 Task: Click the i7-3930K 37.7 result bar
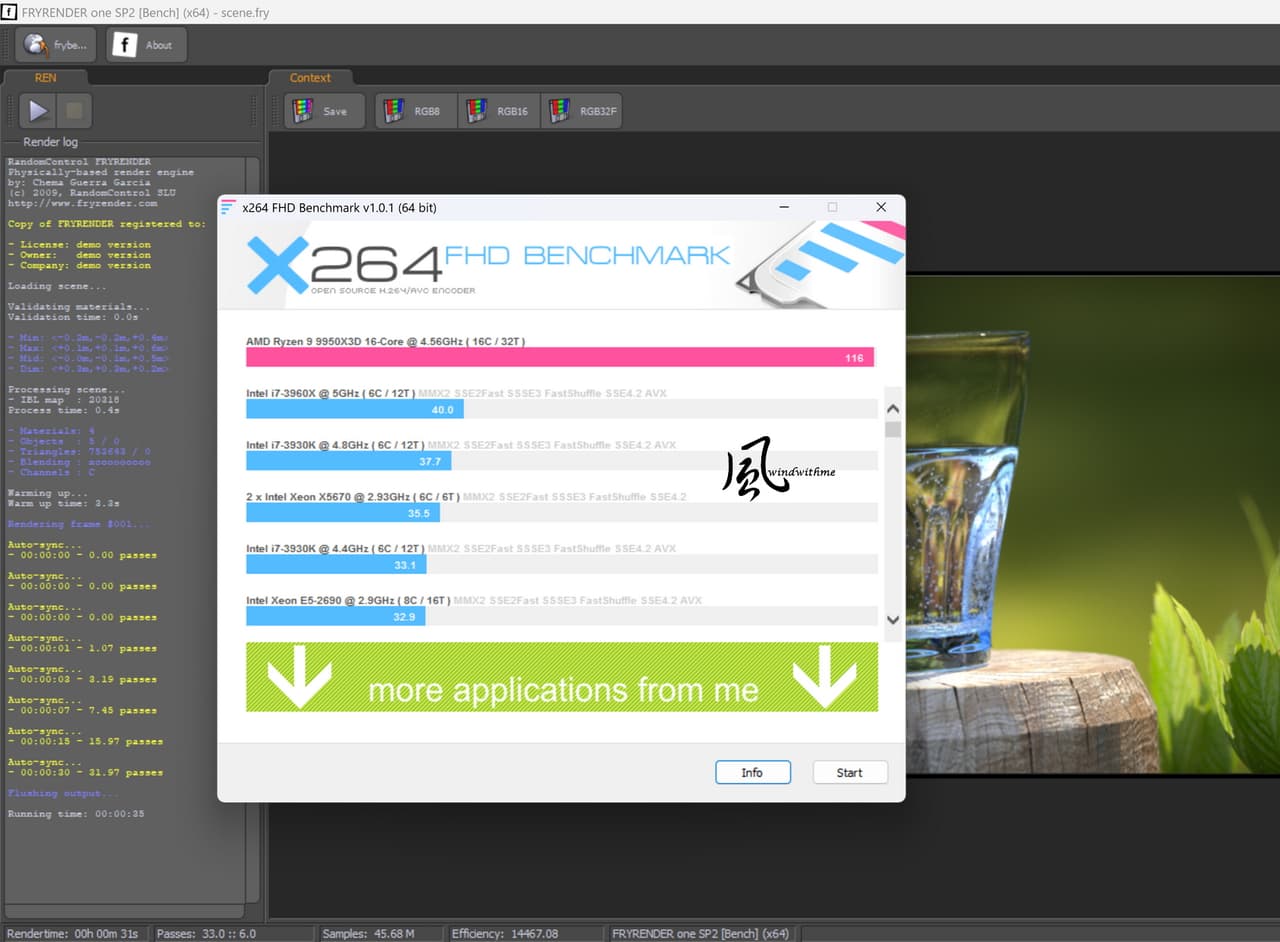coord(348,461)
